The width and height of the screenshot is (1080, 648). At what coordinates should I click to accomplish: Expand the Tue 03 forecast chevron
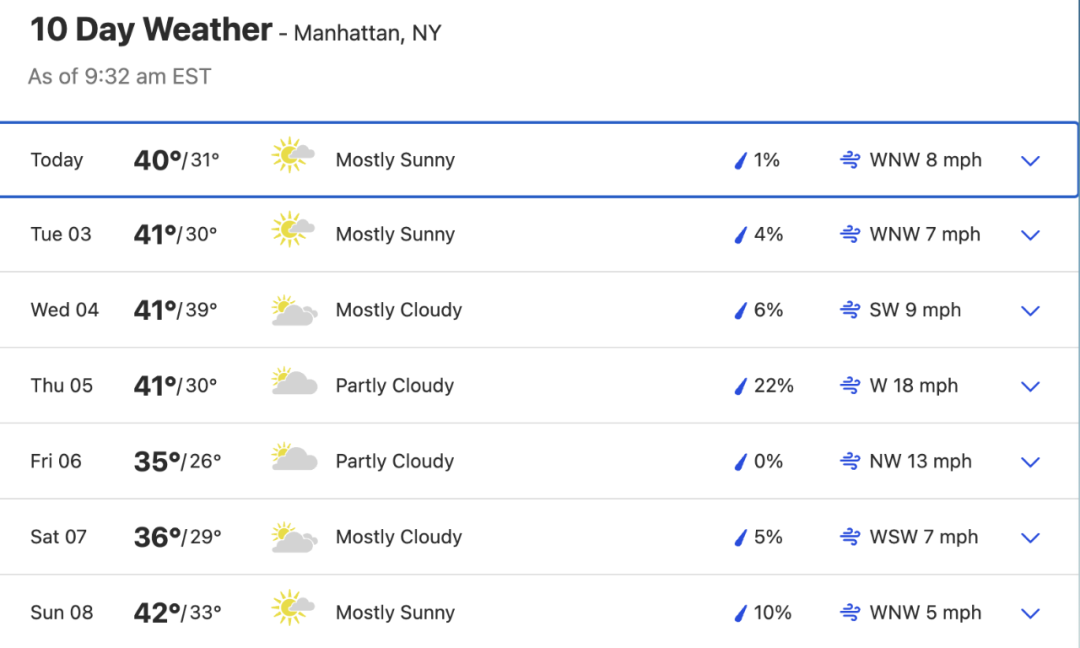pos(1030,236)
